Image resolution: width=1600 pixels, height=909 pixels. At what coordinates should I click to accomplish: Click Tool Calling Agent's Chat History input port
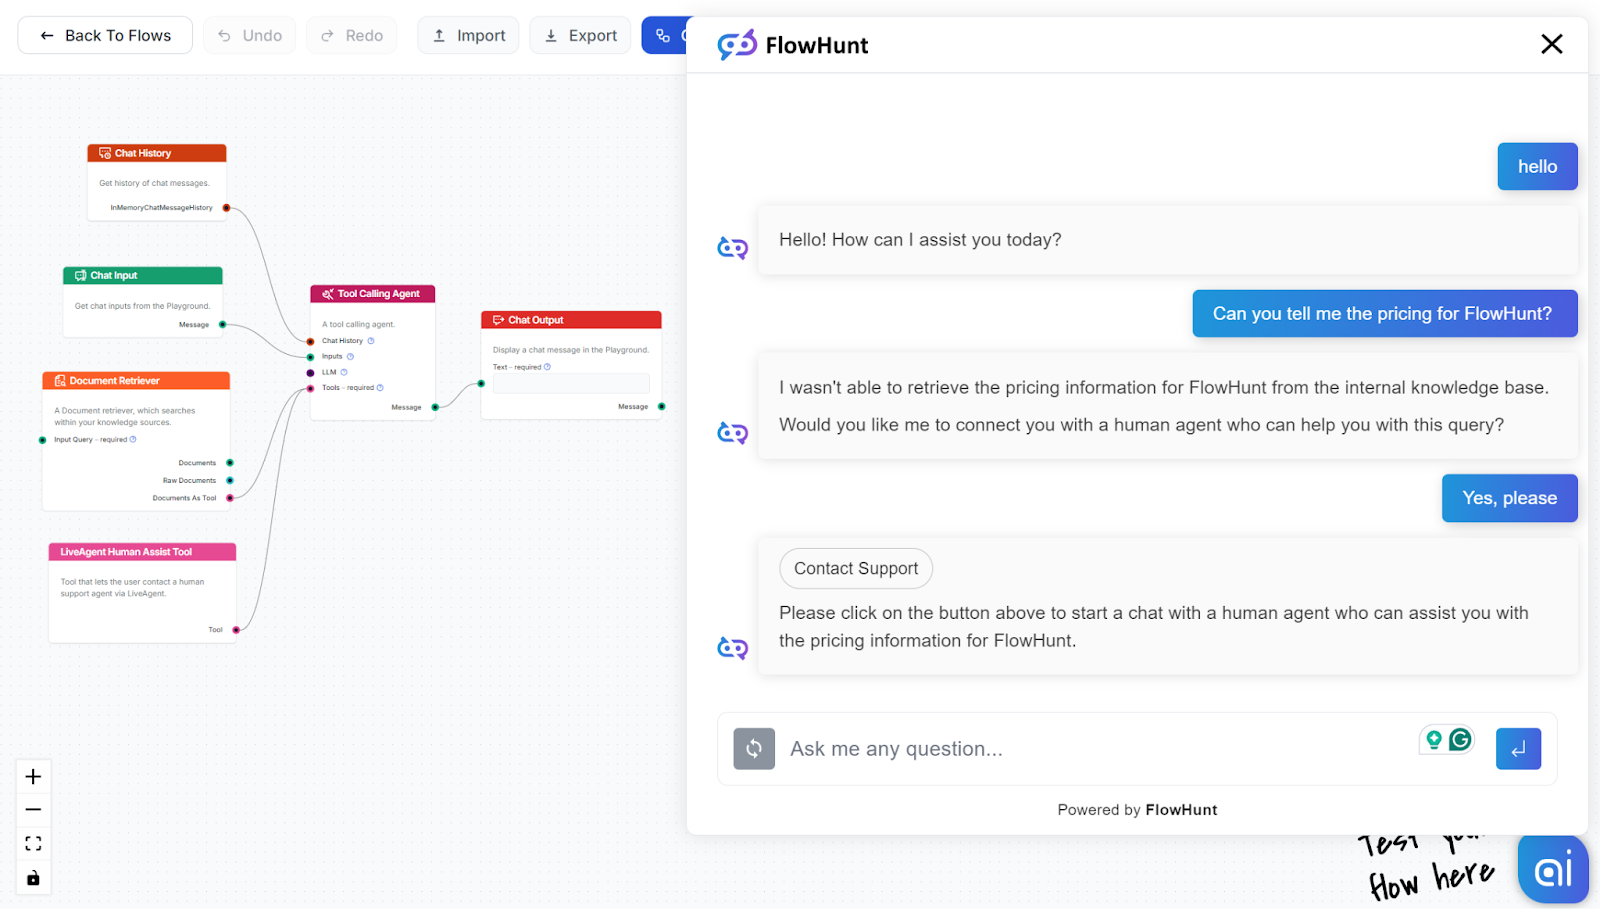(x=311, y=341)
